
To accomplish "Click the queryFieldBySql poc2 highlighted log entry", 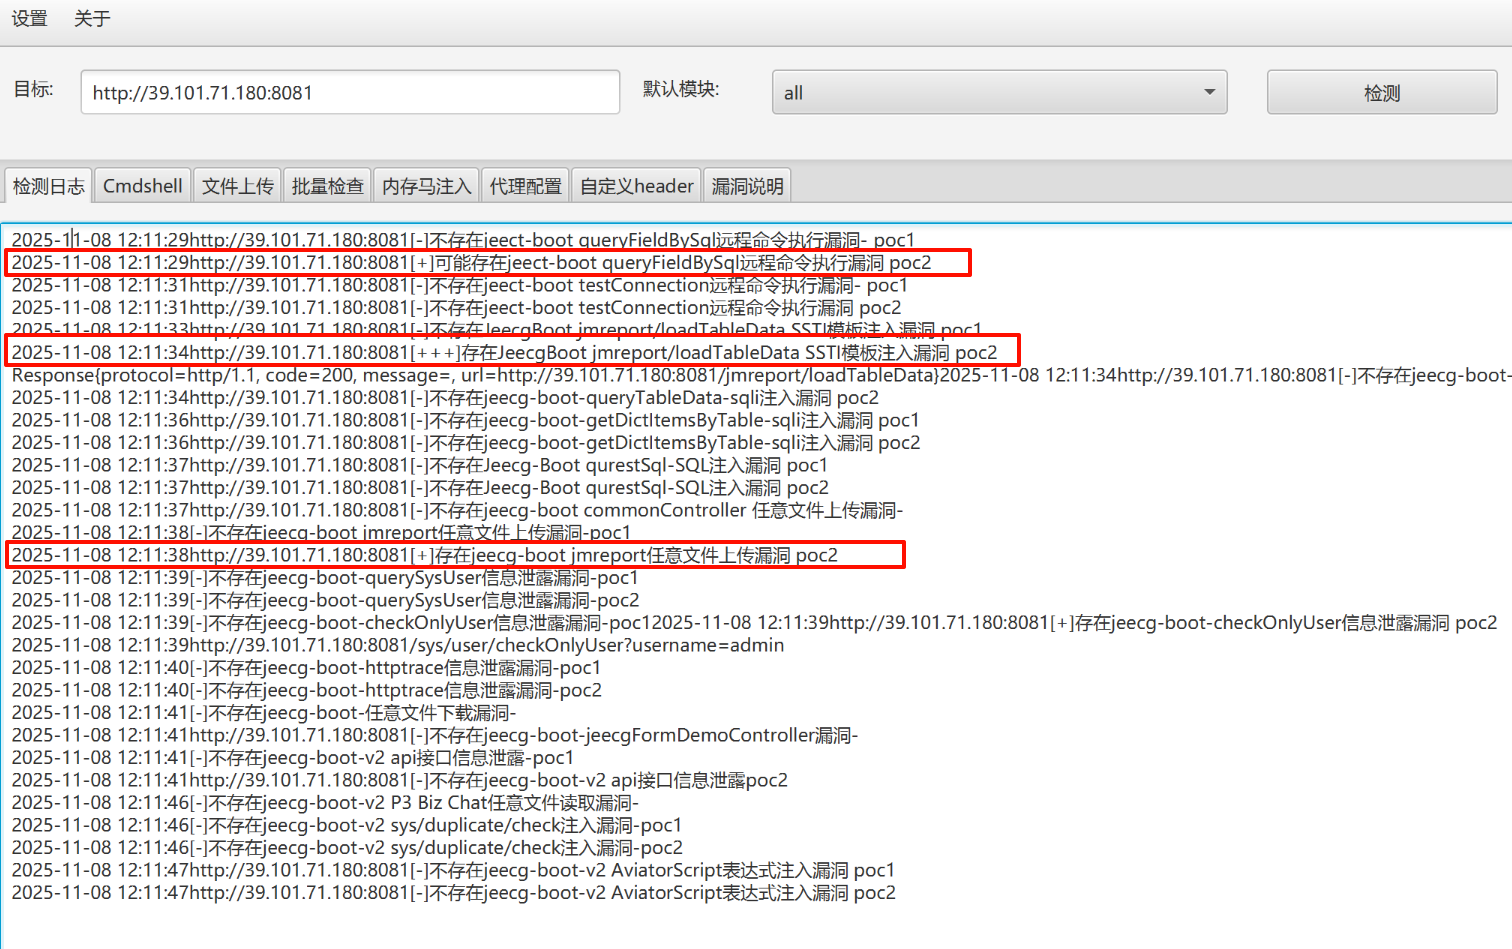I will click(480, 262).
